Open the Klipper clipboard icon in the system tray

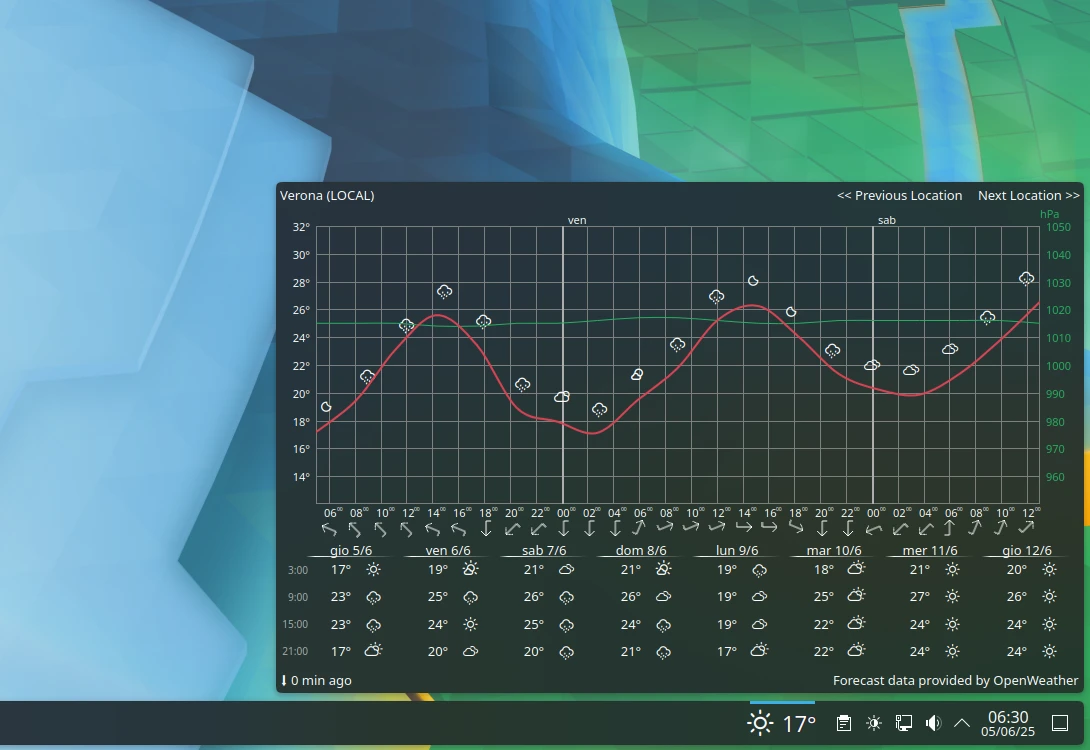843,722
